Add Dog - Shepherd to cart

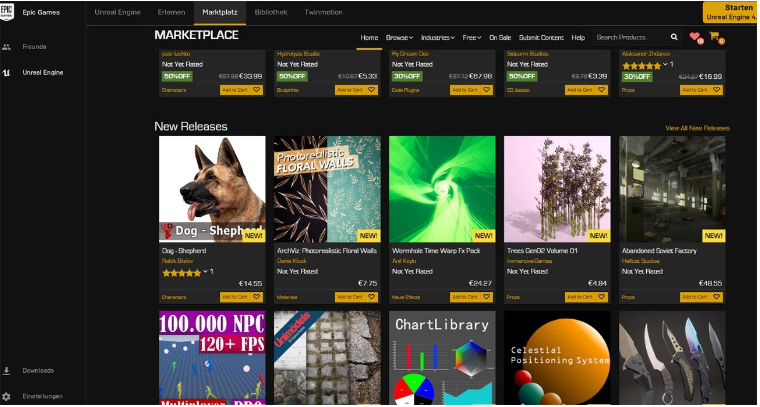236,297
